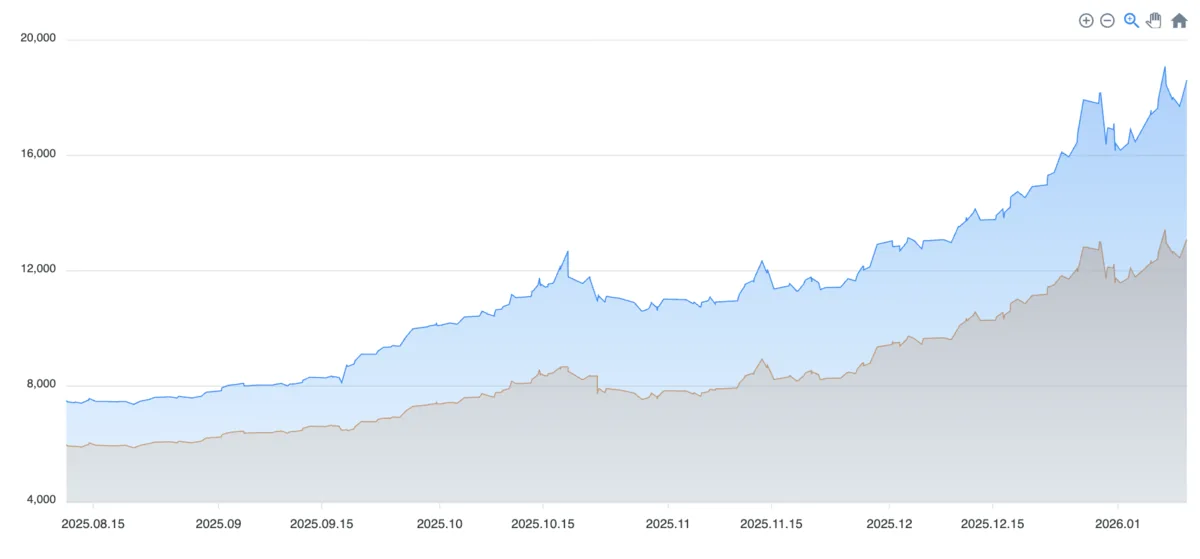This screenshot has width=1200, height=559.
Task: Click the 2025.10.15 x-axis date label
Action: coord(543,523)
